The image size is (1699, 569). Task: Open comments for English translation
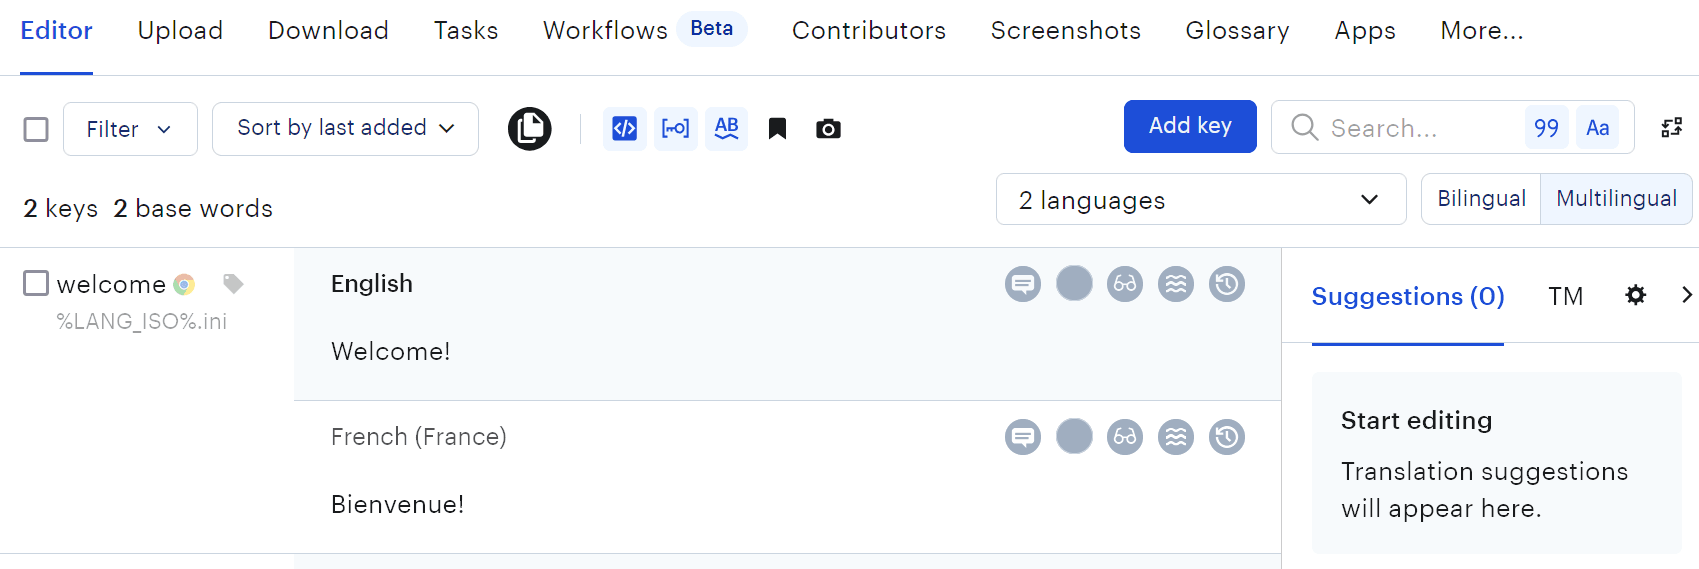1022,284
